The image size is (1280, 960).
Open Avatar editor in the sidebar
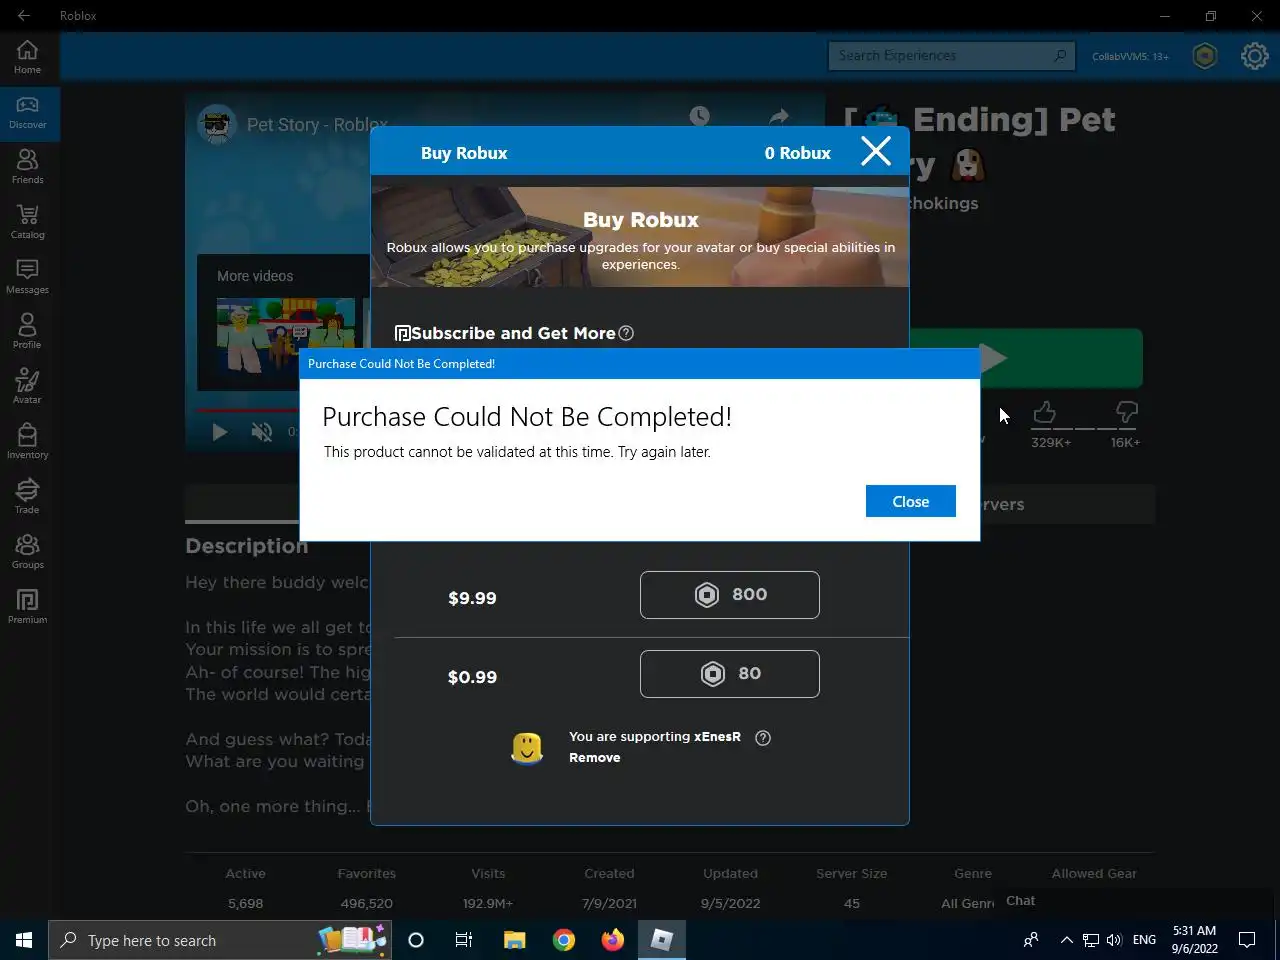tap(27, 387)
